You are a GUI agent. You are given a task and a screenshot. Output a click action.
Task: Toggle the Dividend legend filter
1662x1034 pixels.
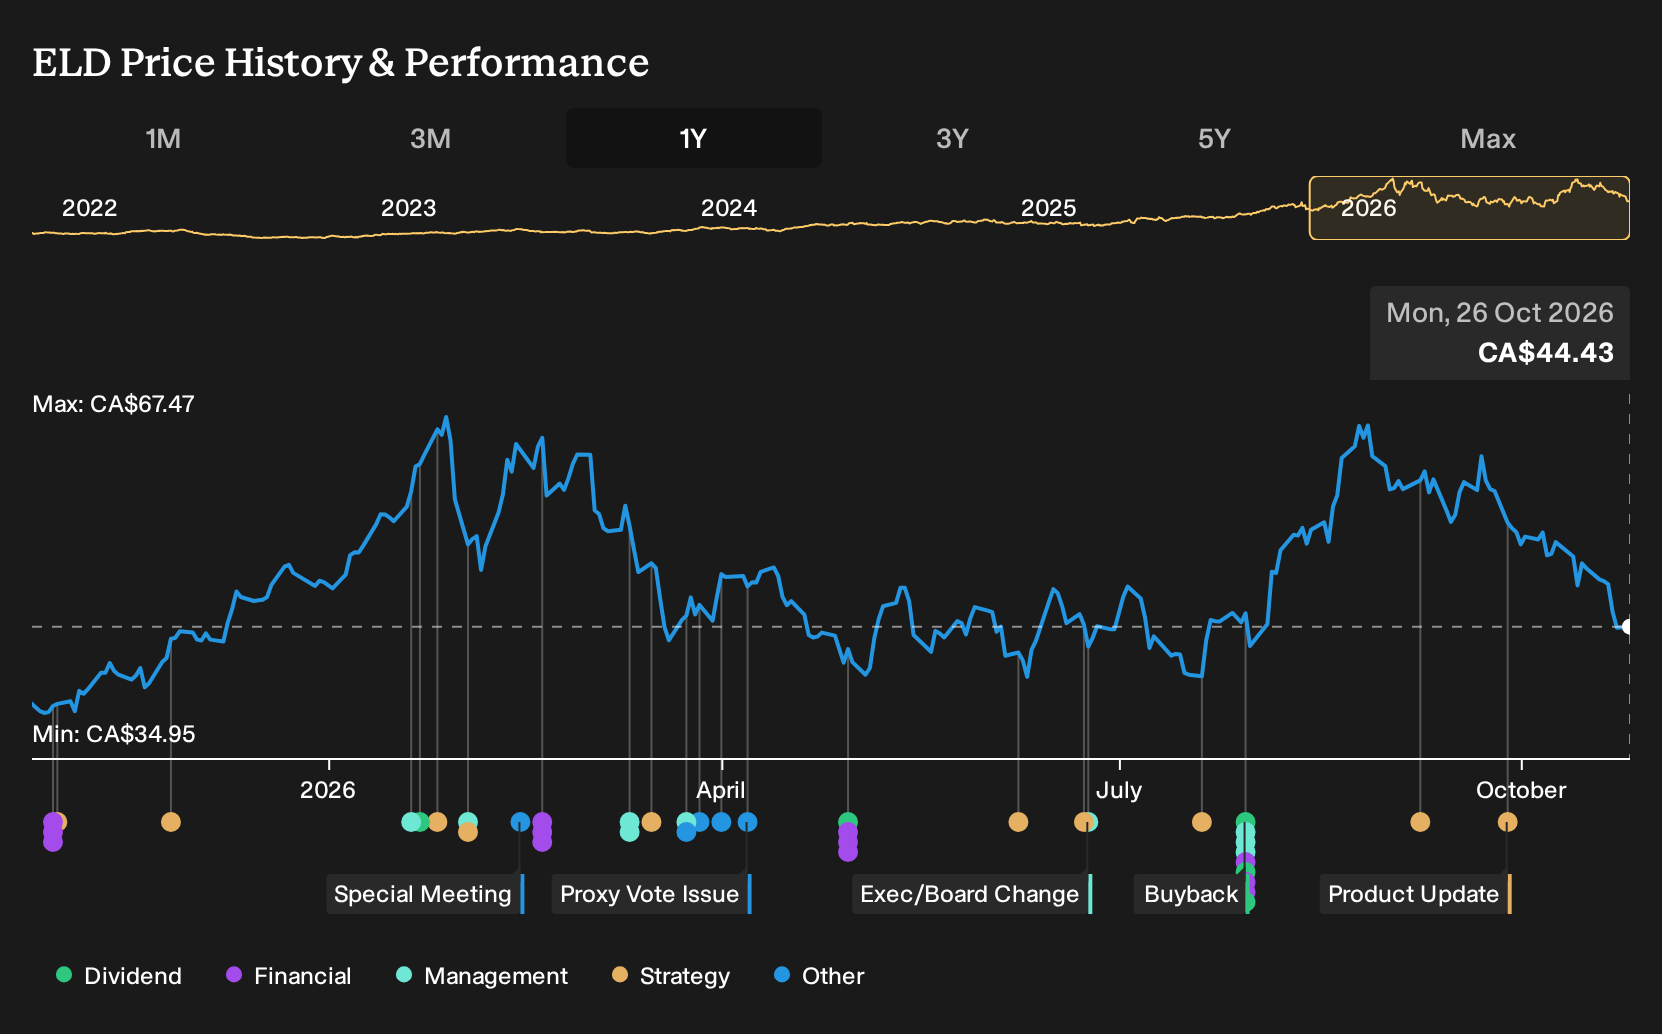119,975
